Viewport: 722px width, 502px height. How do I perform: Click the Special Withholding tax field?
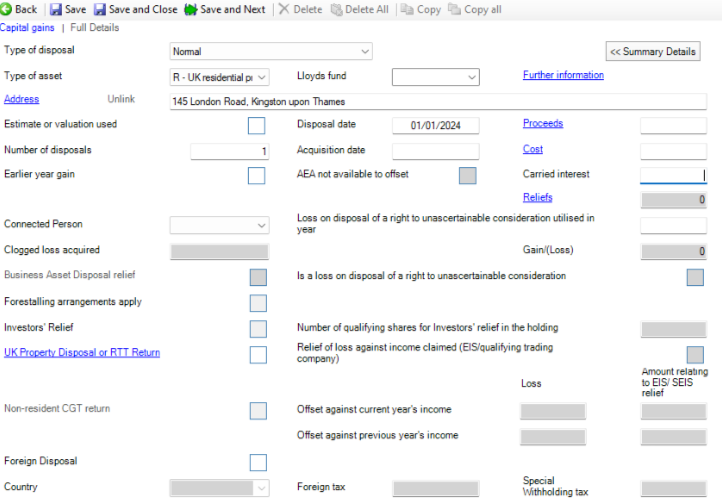click(673, 488)
